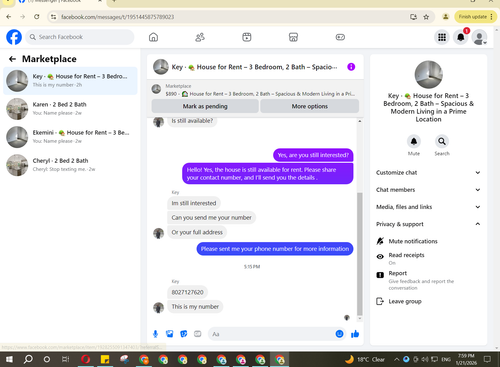This screenshot has width=500, height=367.
Task: Open the Friends icon in top nav
Action: pos(200,37)
